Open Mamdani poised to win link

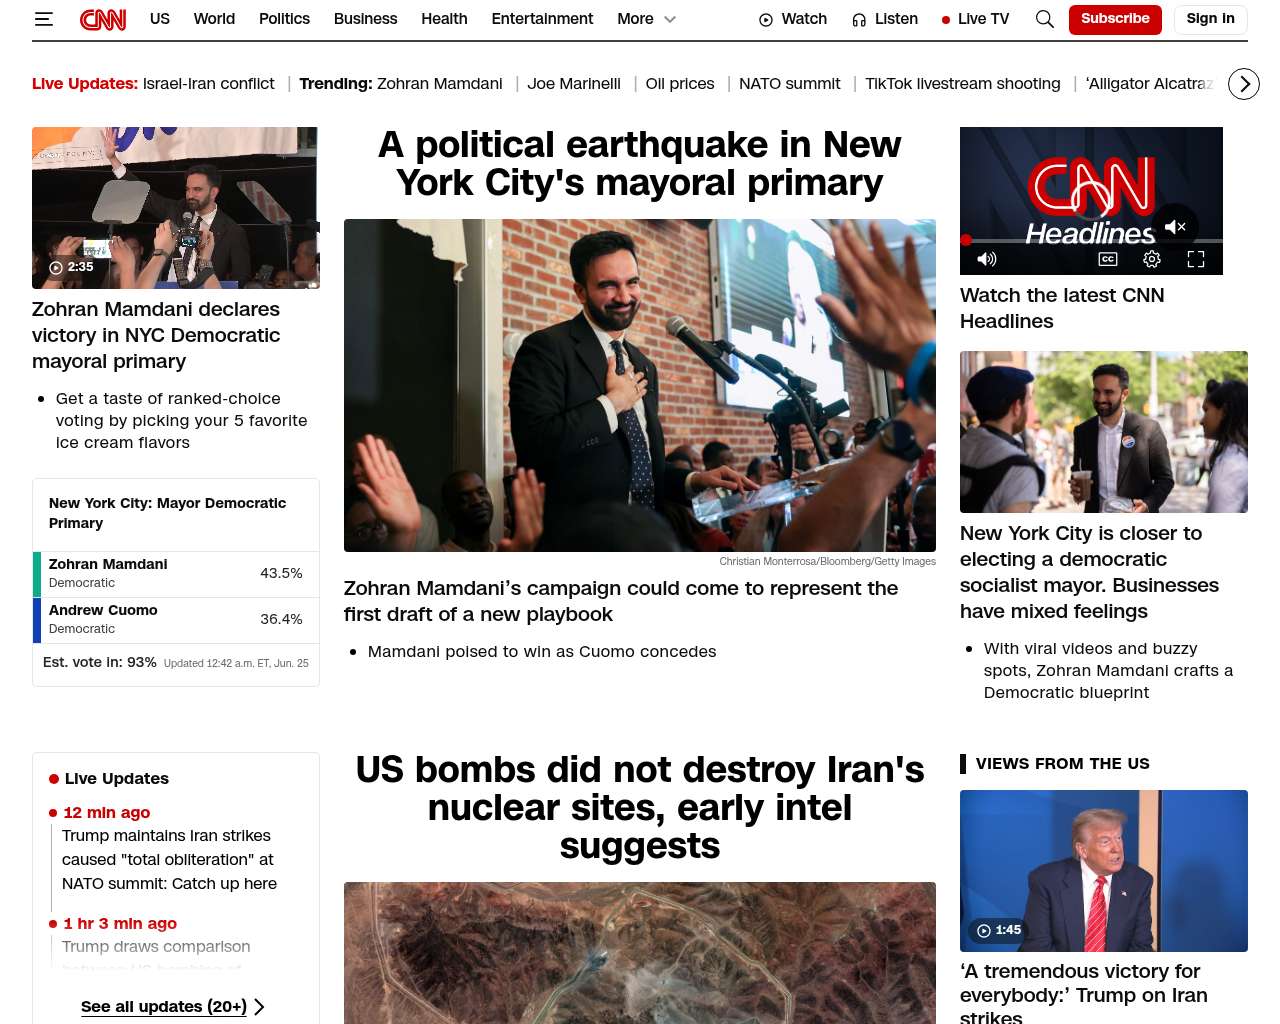click(542, 652)
